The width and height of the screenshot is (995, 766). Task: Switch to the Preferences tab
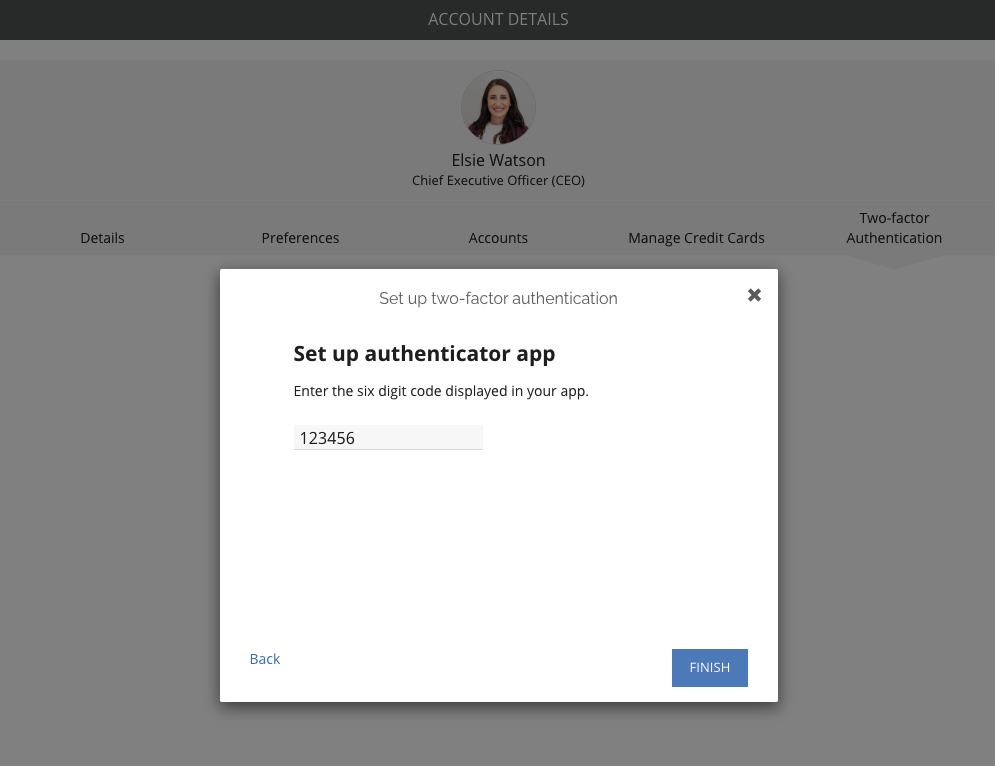click(x=300, y=238)
